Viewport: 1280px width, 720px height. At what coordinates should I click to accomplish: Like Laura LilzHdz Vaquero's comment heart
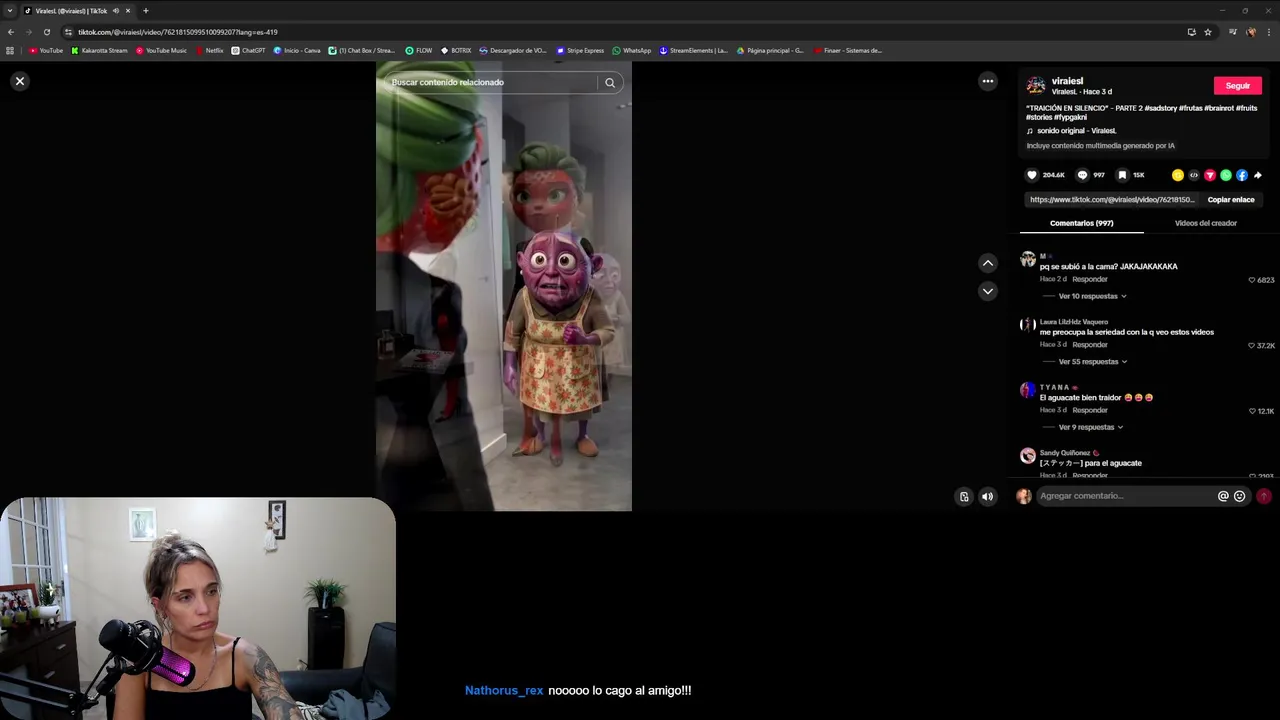(x=1252, y=345)
